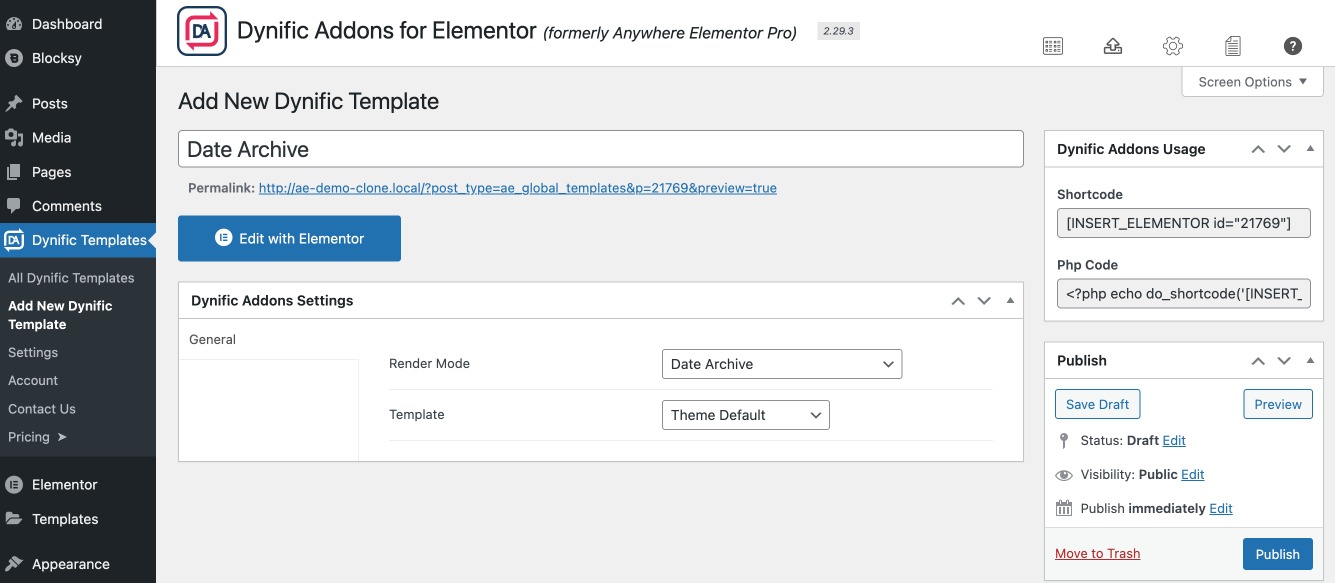
Task: Open the gear settings icon in header
Action: coord(1173,46)
